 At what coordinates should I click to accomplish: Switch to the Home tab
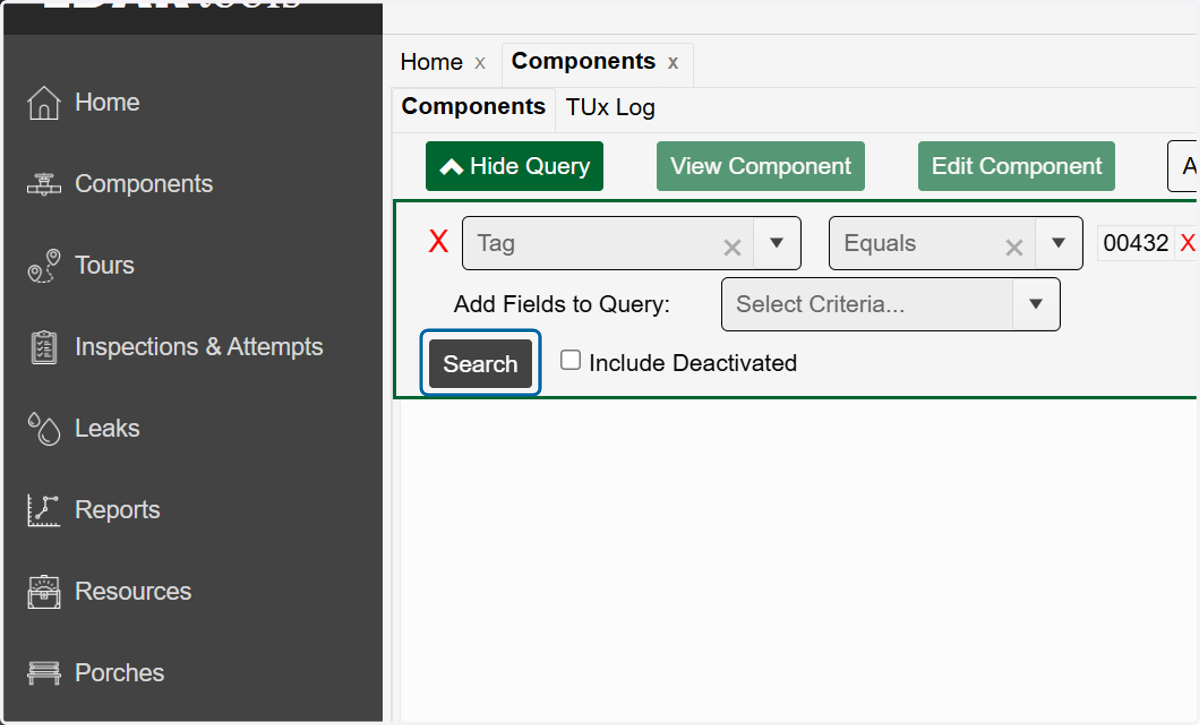point(431,62)
